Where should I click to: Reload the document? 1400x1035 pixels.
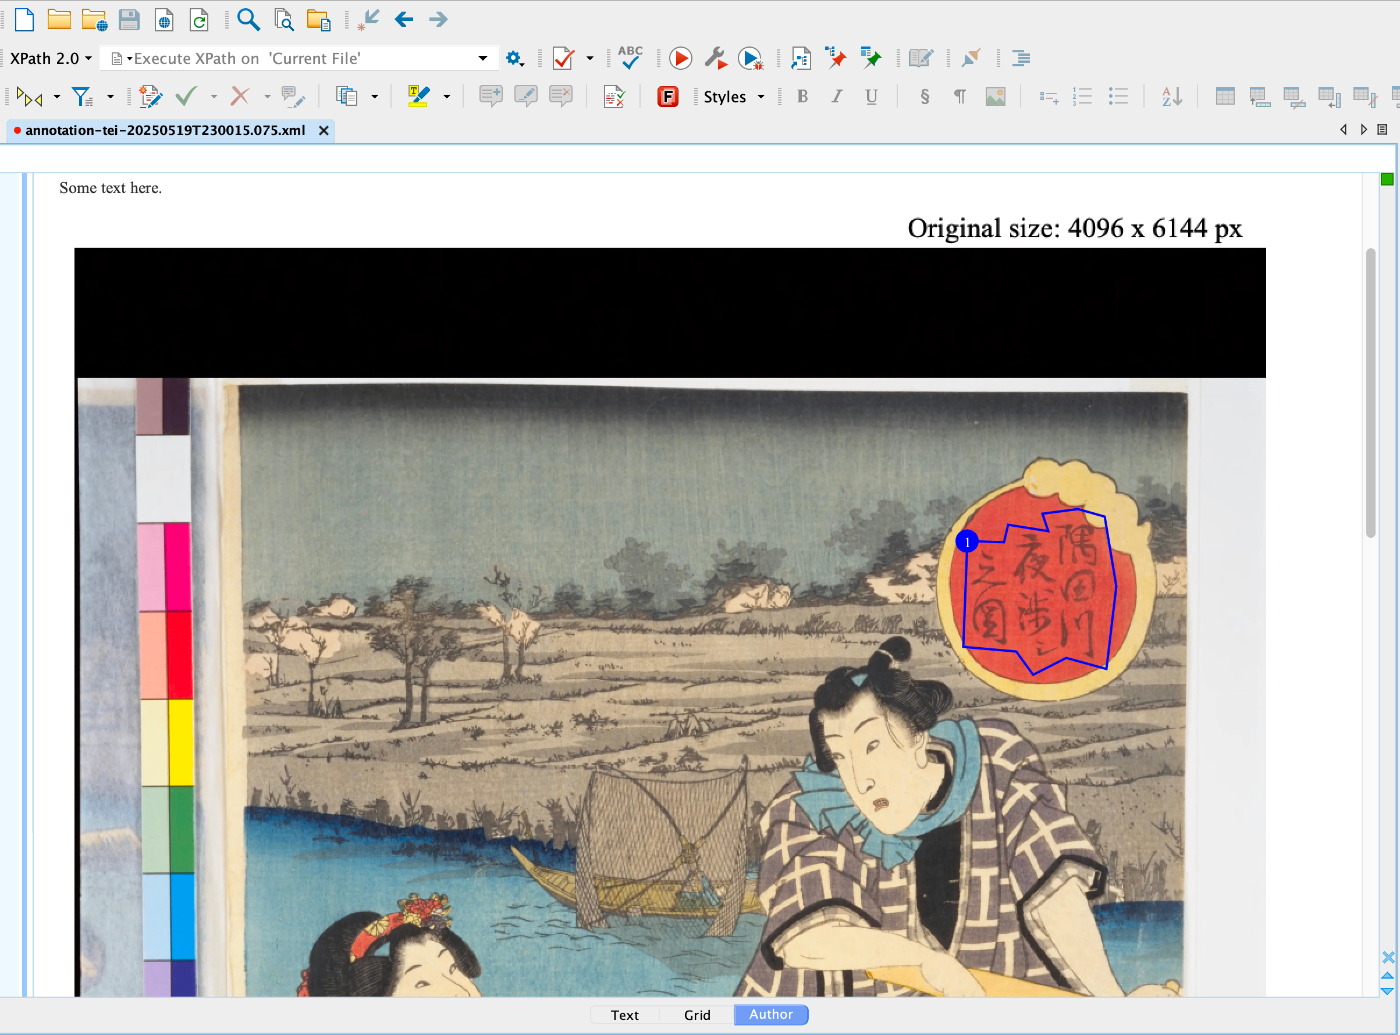pyautogui.click(x=199, y=19)
